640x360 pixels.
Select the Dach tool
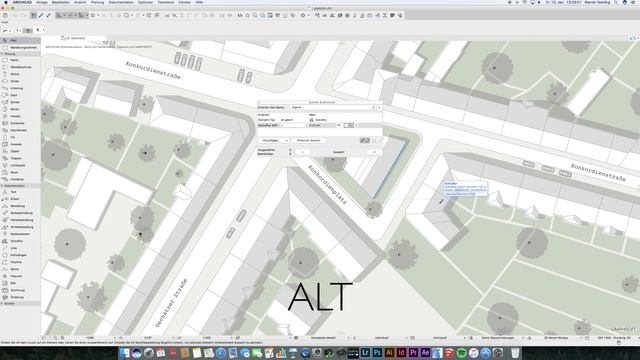point(20,95)
